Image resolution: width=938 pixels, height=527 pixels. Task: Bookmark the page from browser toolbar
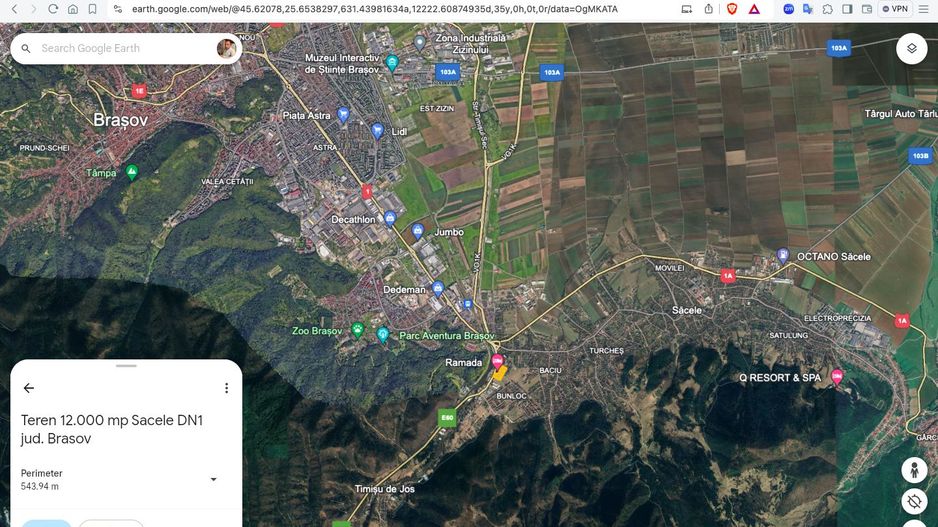(92, 9)
